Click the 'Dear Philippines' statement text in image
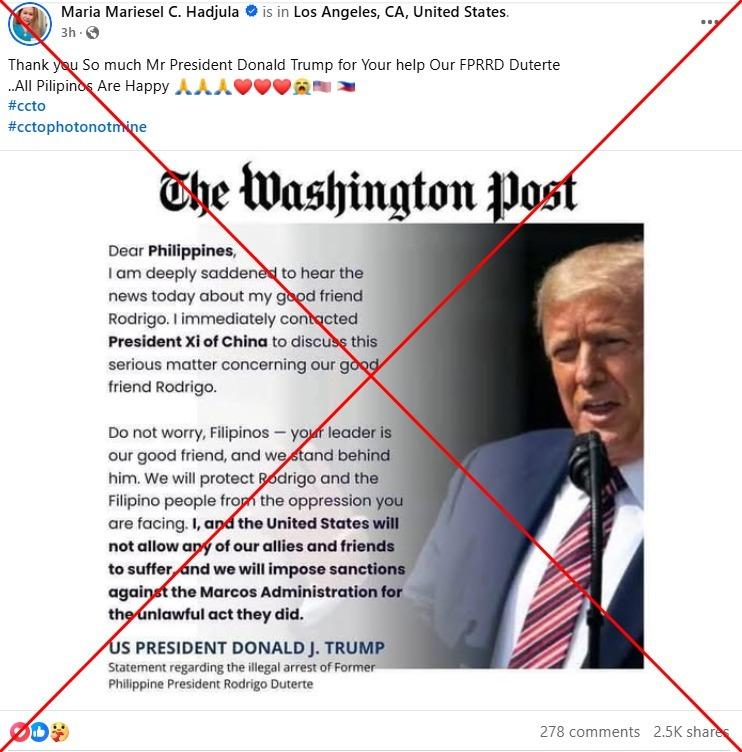Screen dimensions: 742x752 click(171, 251)
